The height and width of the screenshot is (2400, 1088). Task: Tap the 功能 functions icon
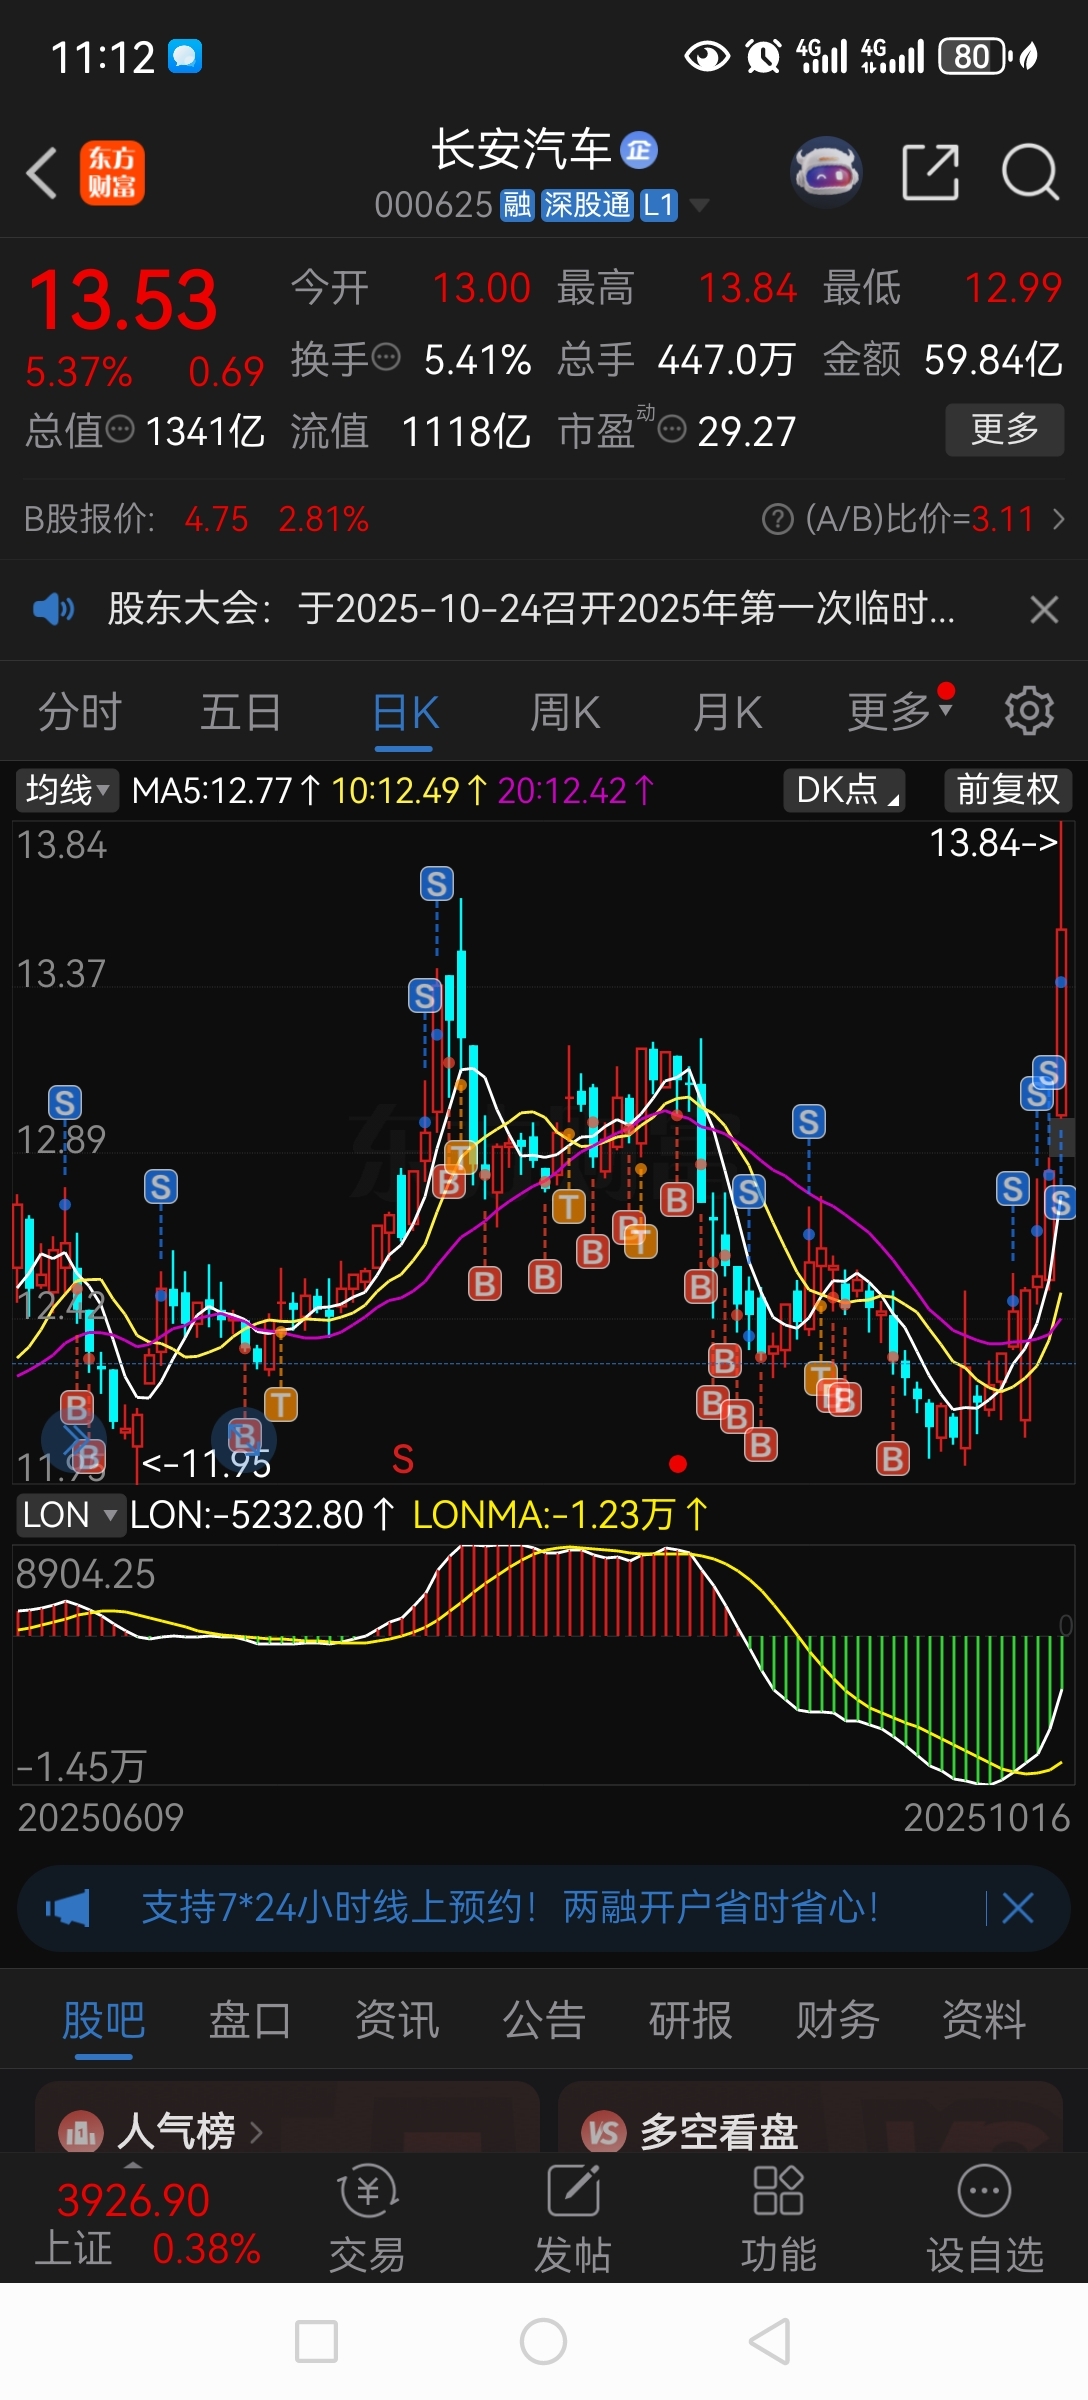click(x=778, y=2217)
